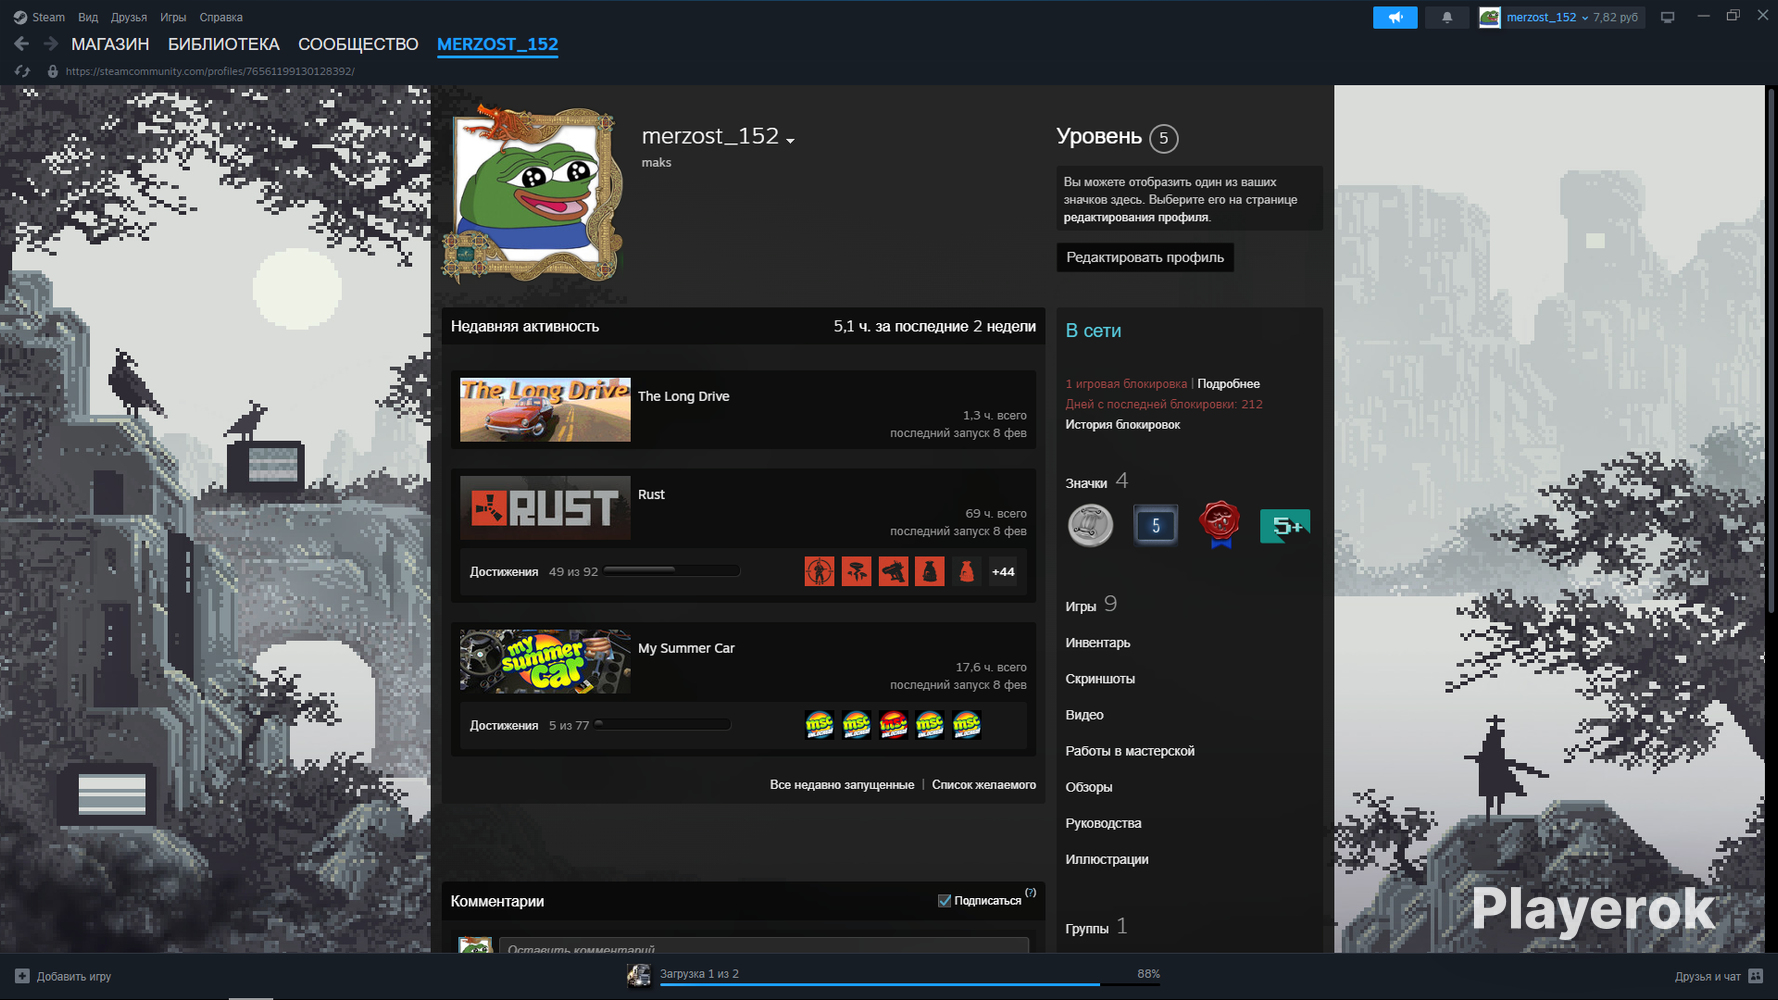Toggle the Подписаться checkbox
The image size is (1778, 1000).
(x=944, y=901)
